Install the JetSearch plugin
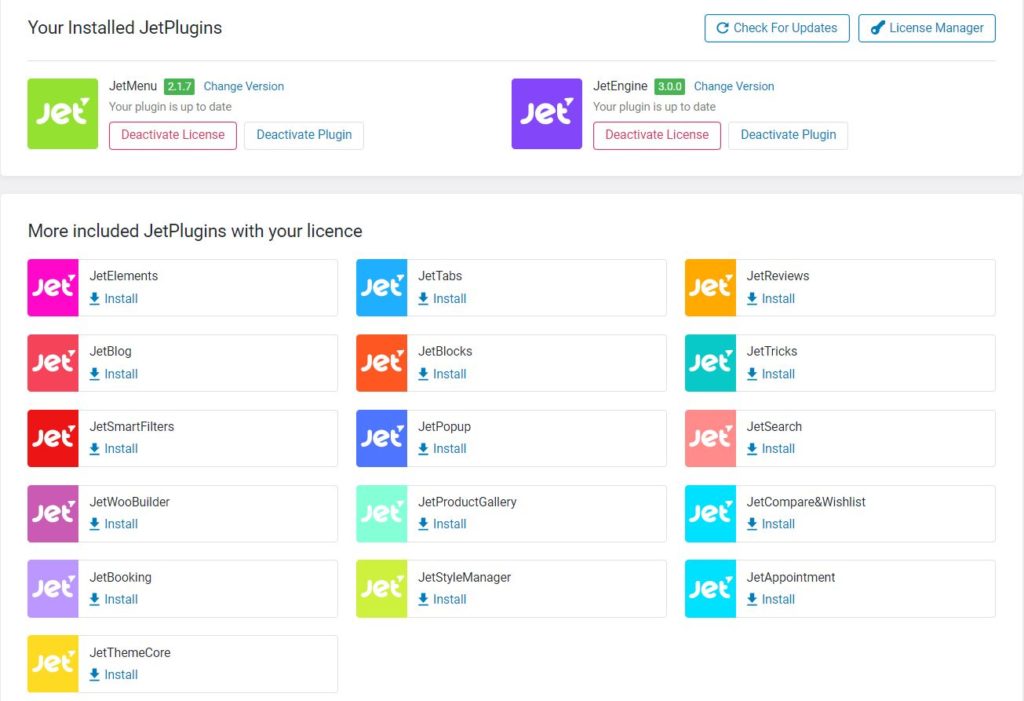 (x=771, y=449)
